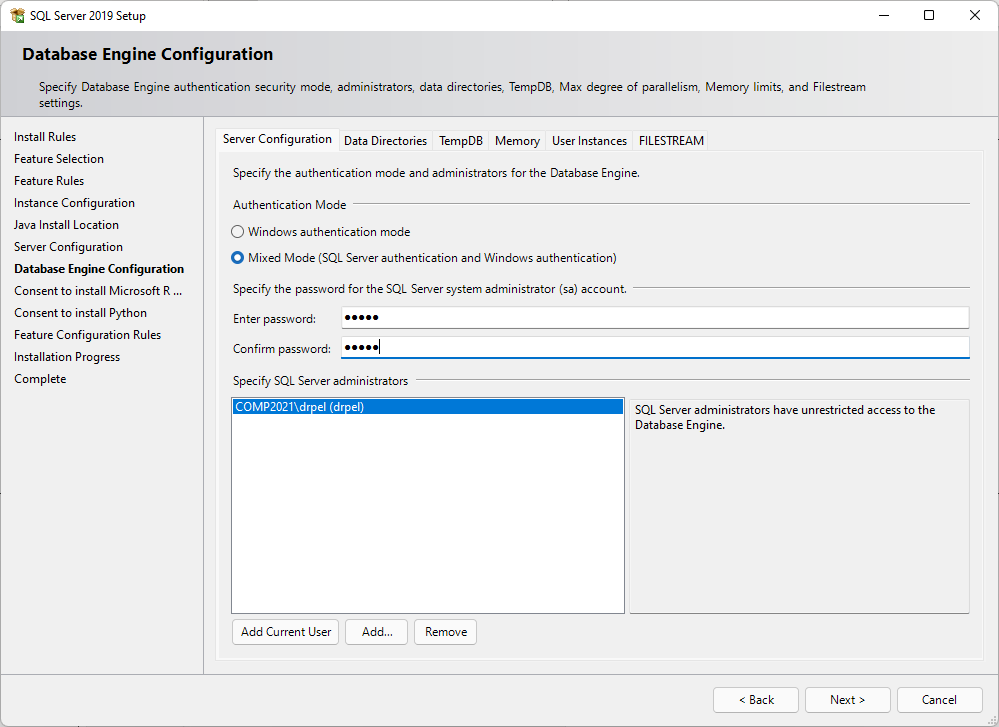Click the Add Current User button

tap(285, 632)
